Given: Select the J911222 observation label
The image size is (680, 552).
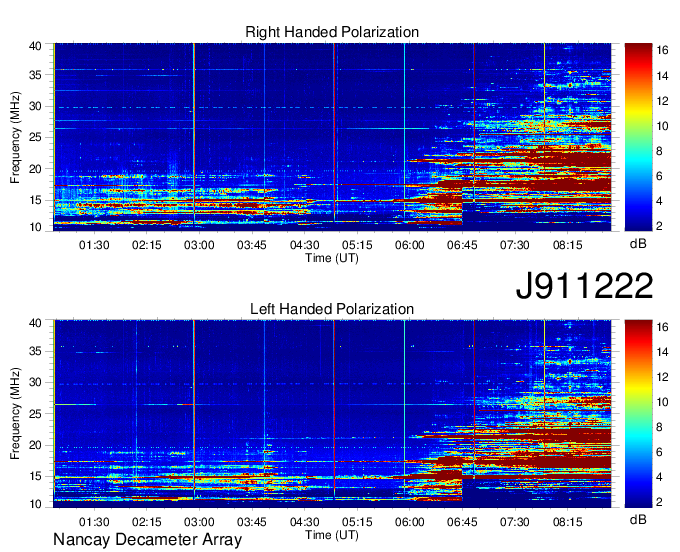Looking at the screenshot, I should [x=584, y=286].
